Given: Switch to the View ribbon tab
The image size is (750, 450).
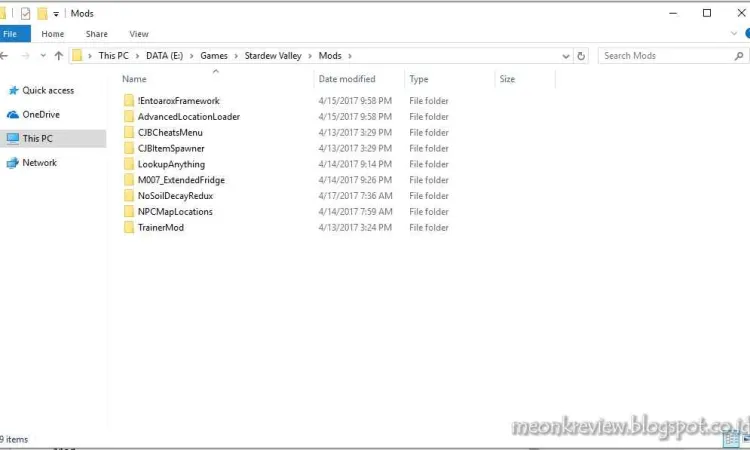Looking at the screenshot, I should pyautogui.click(x=139, y=34).
